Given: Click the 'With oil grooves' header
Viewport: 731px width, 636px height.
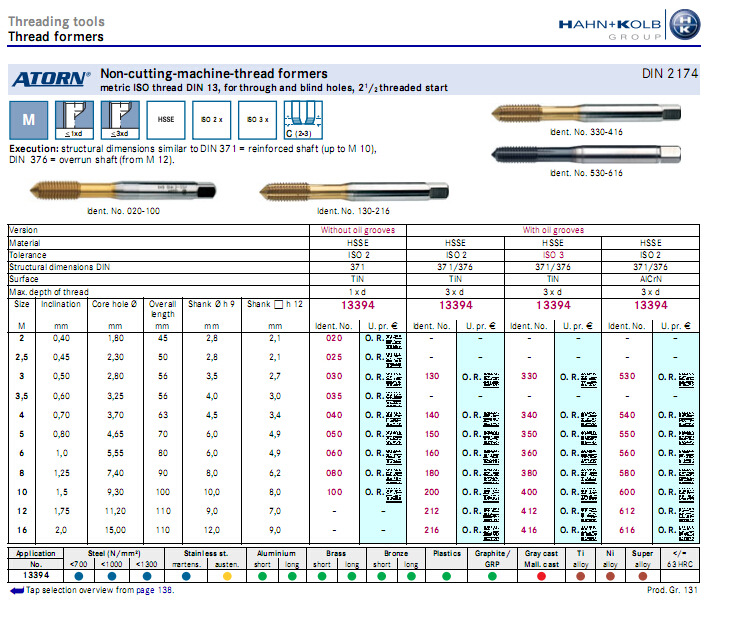Looking at the screenshot, I should 553,230.
